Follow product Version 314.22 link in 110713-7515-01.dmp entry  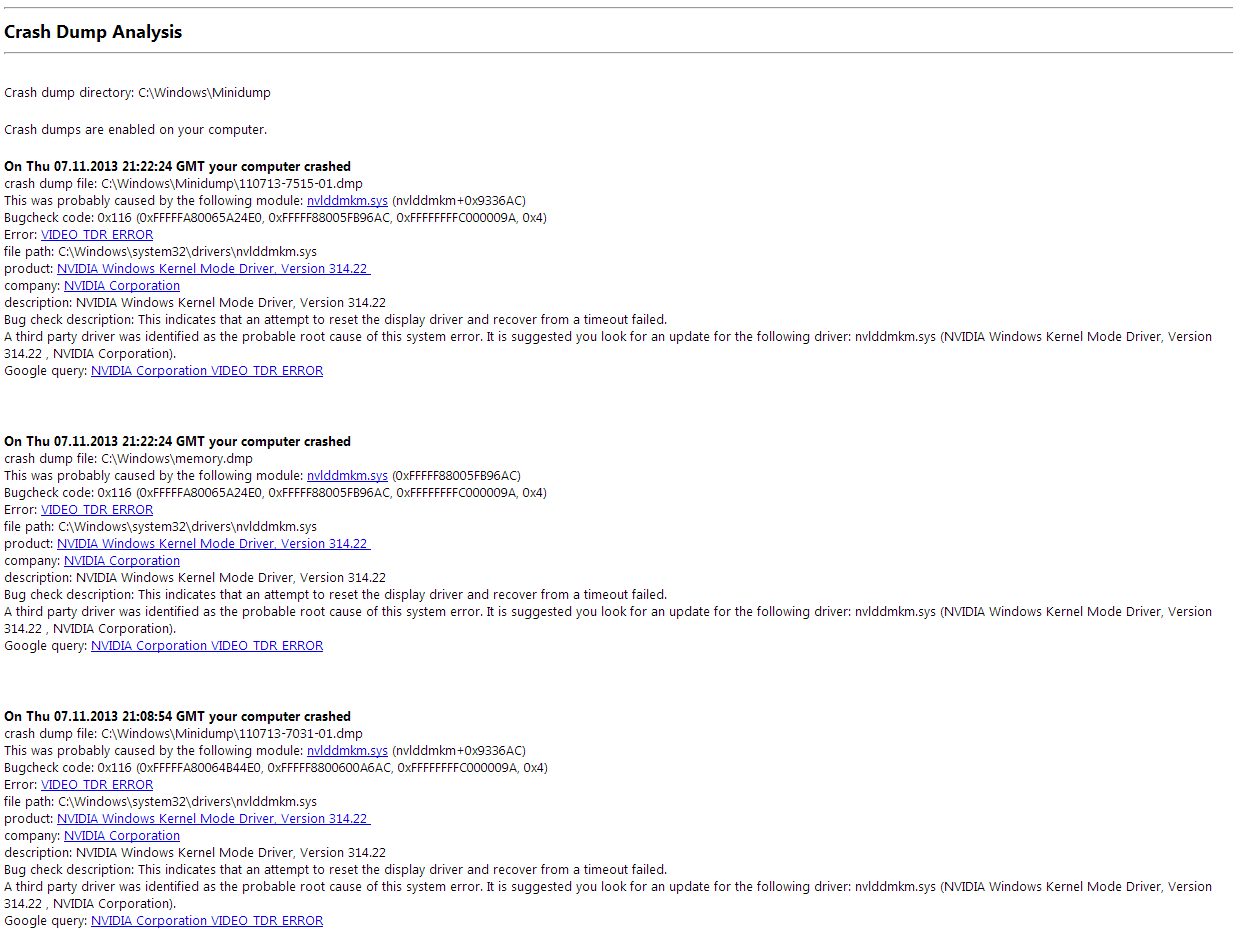point(214,268)
